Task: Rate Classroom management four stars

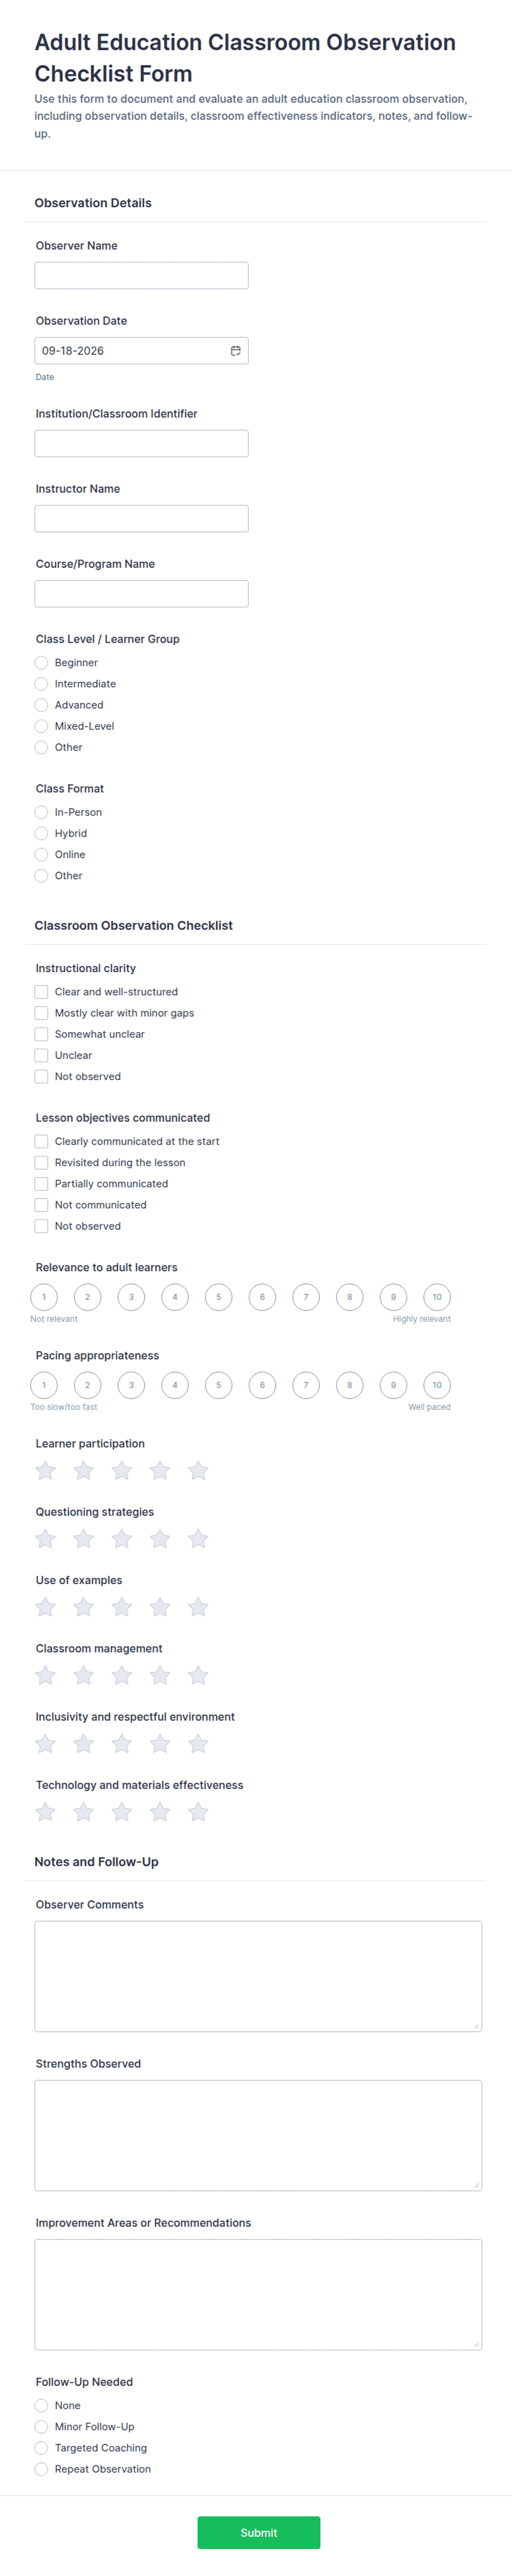Action: [160, 1675]
